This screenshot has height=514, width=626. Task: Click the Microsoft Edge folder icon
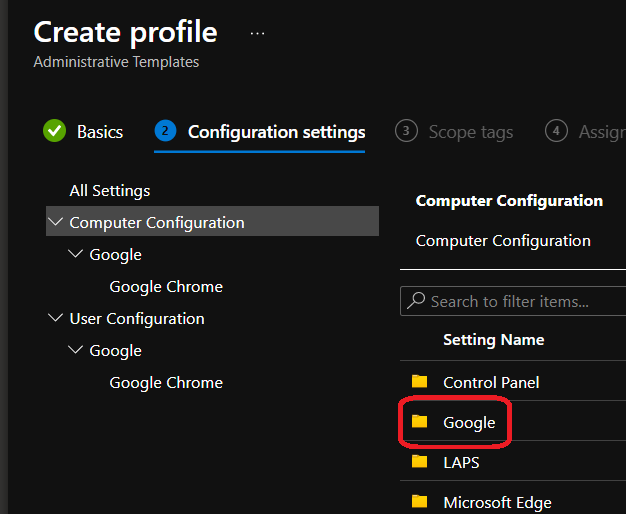point(419,502)
